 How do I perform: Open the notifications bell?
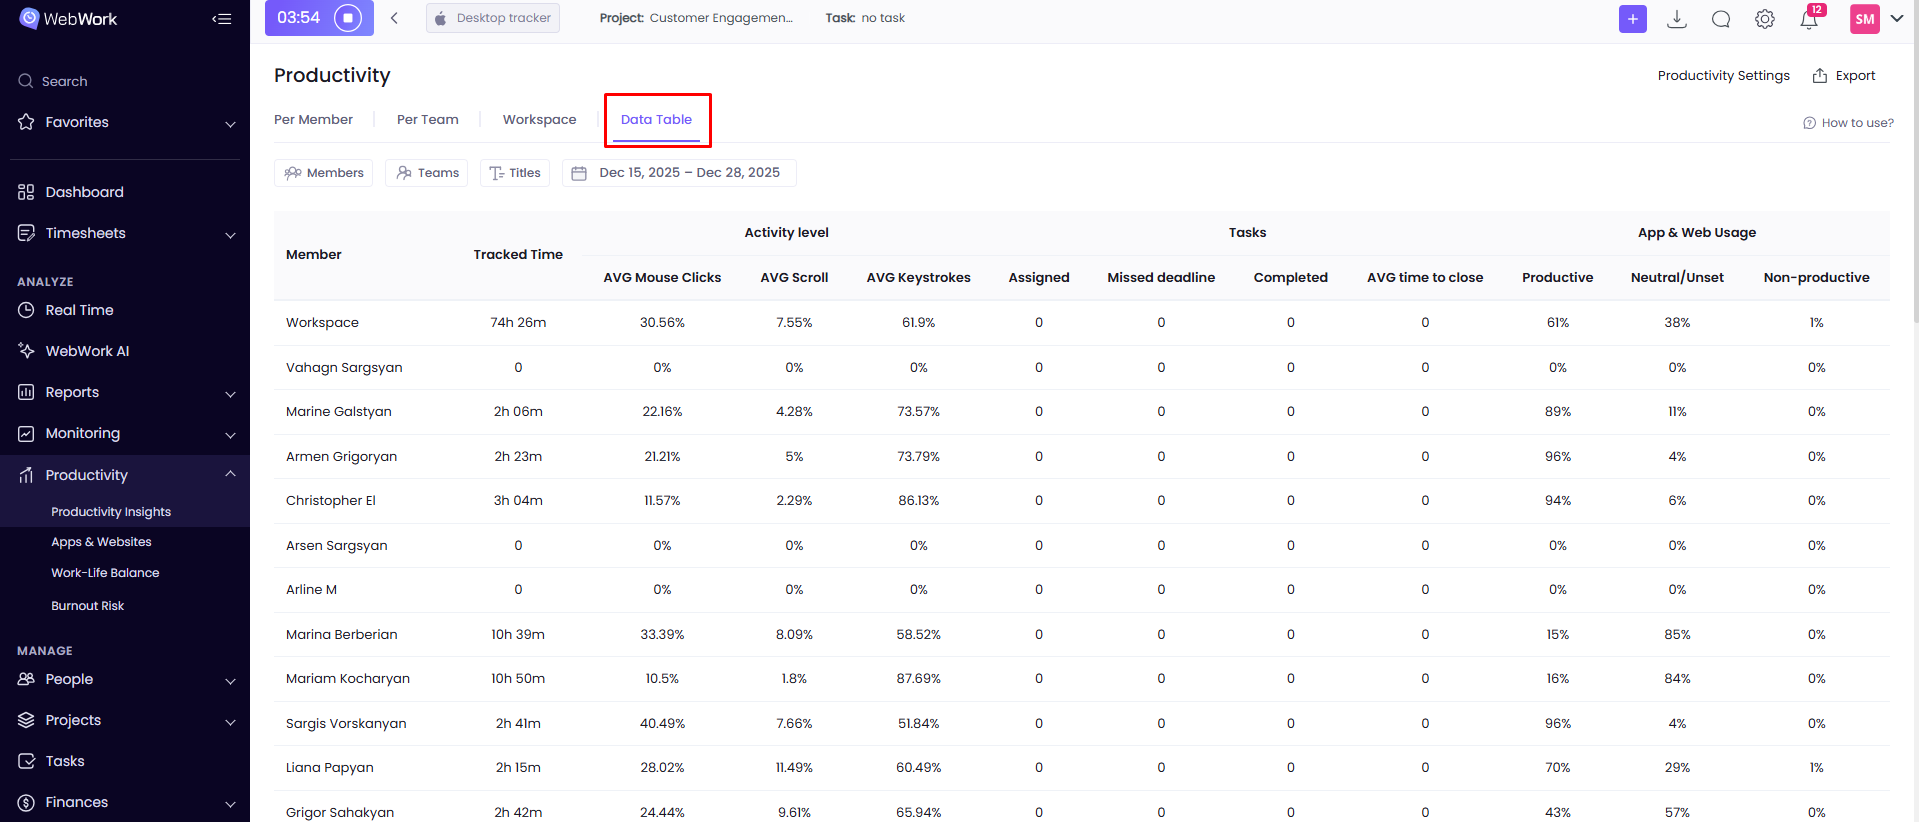pos(1809,19)
